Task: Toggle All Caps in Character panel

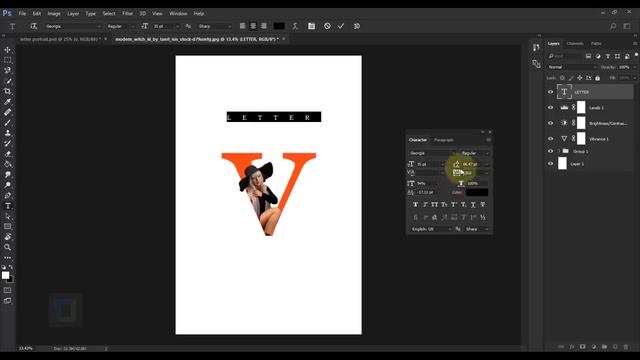Action: (435, 204)
